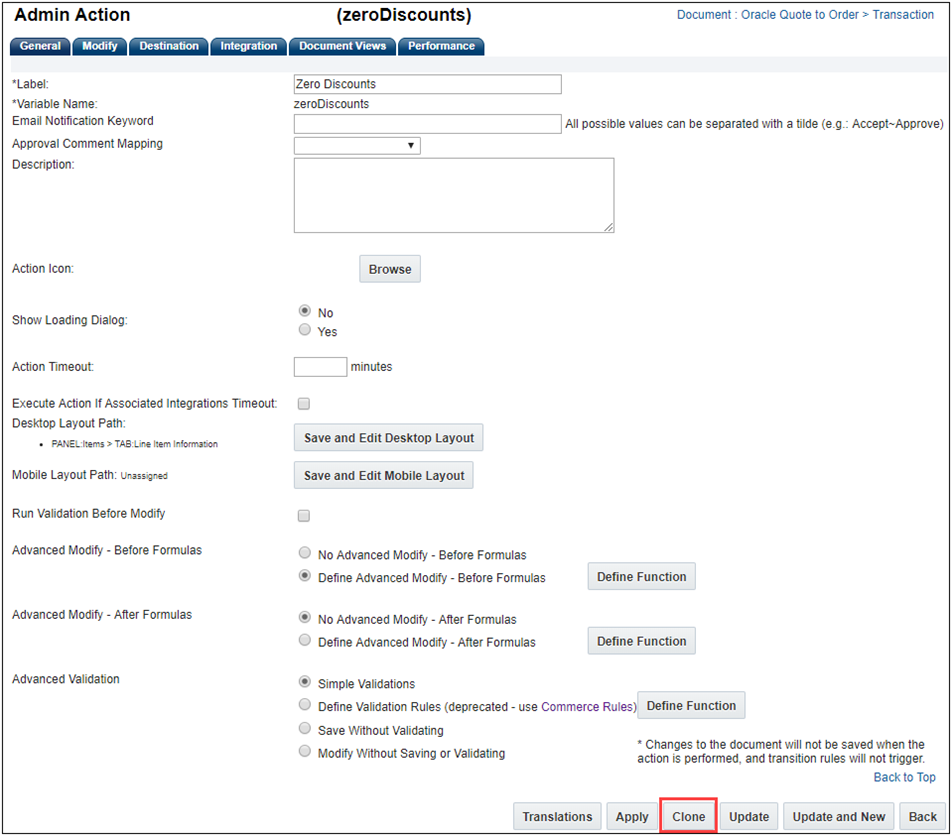Click Browse to choose an Action Icon

(389, 268)
